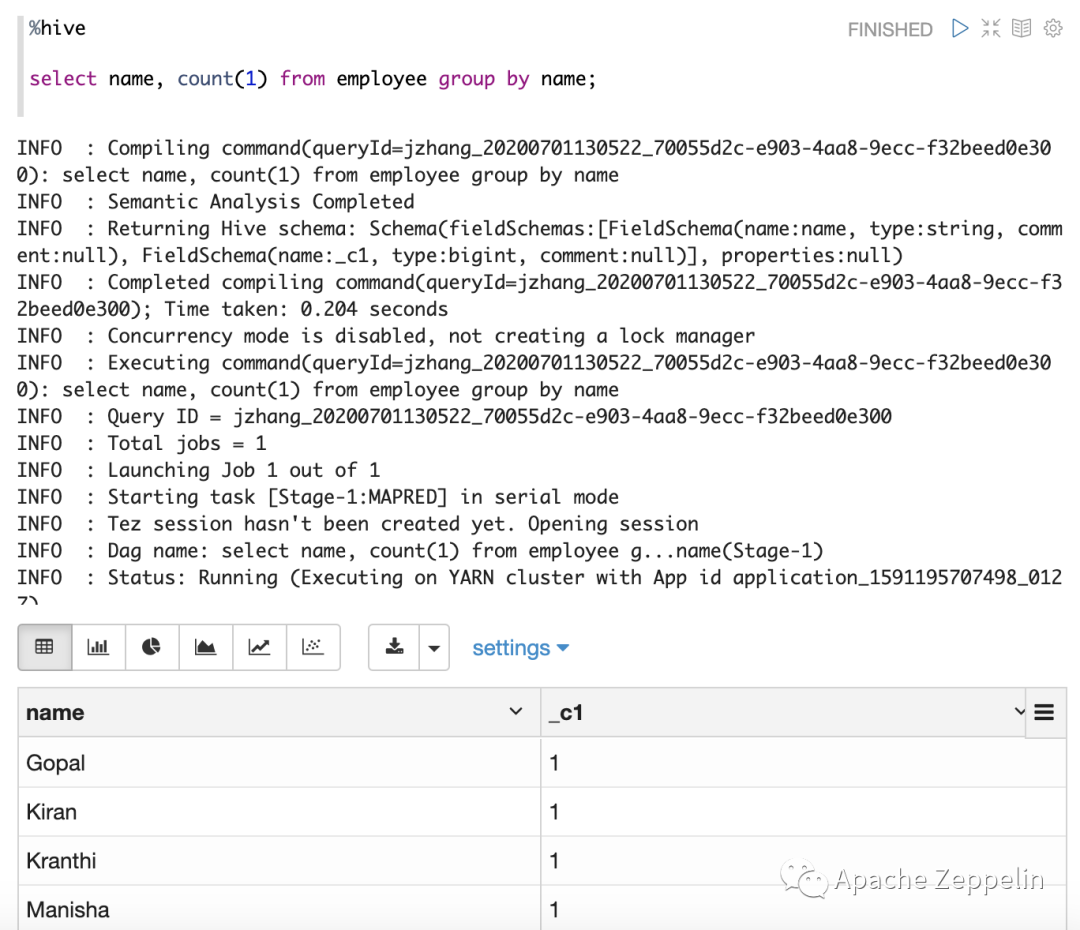This screenshot has height=930, width=1080.
Task: Sort by the name column header
Action: (56, 713)
